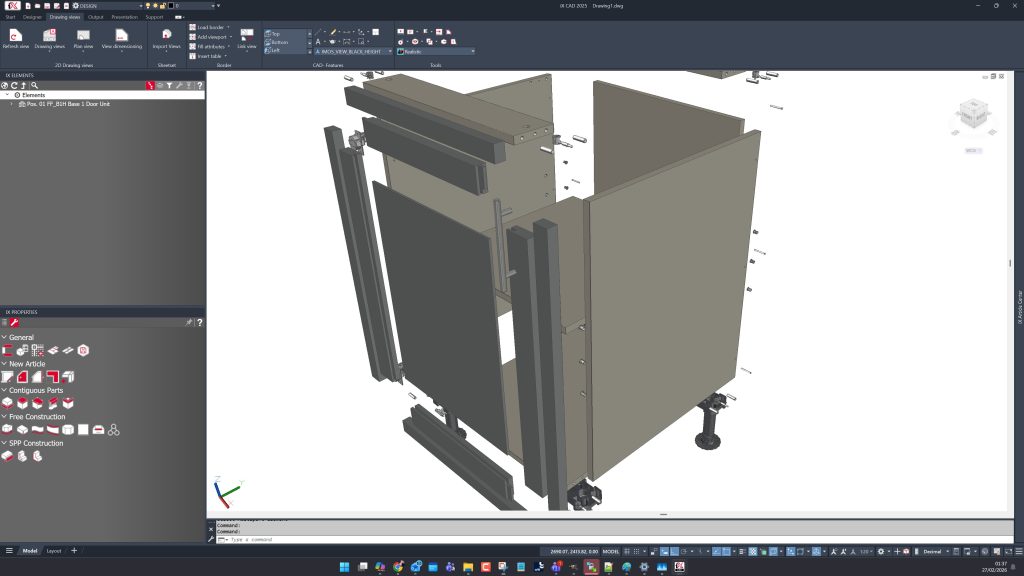Image resolution: width=1024 pixels, height=576 pixels.
Task: Click the Link view icon
Action: (x=246, y=34)
